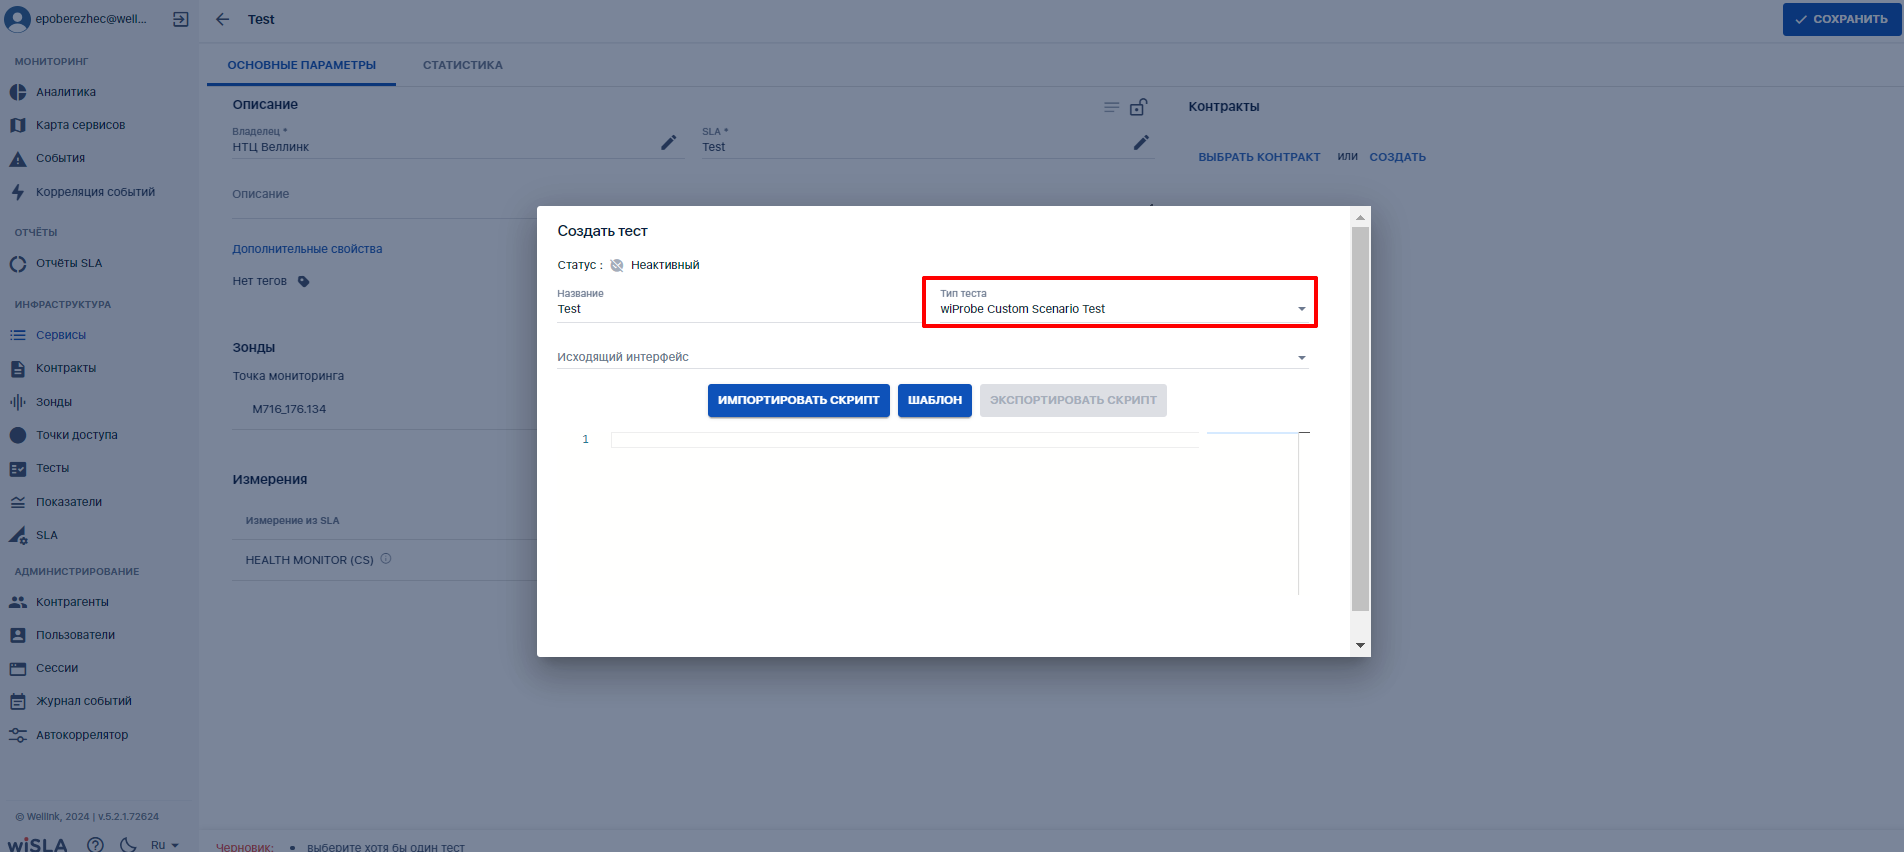Click line 1 of script editor
Image resolution: width=1904 pixels, height=852 pixels.
(x=904, y=440)
